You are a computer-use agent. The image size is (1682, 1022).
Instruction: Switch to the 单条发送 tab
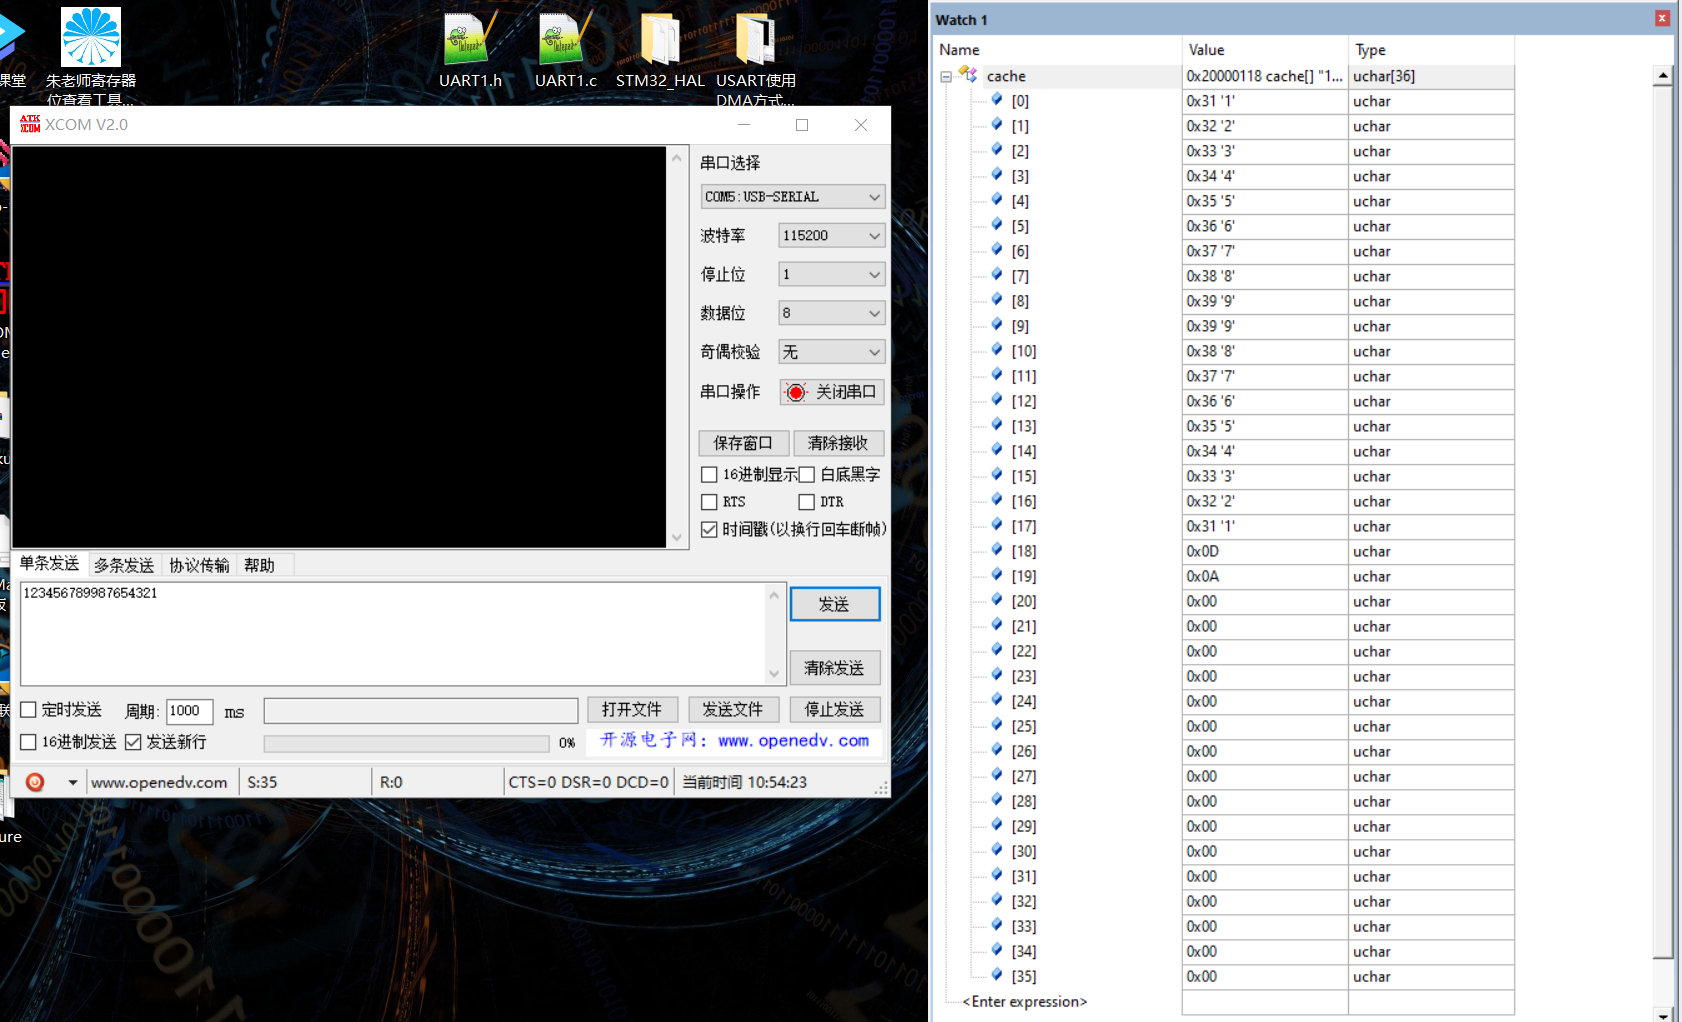tap(49, 564)
